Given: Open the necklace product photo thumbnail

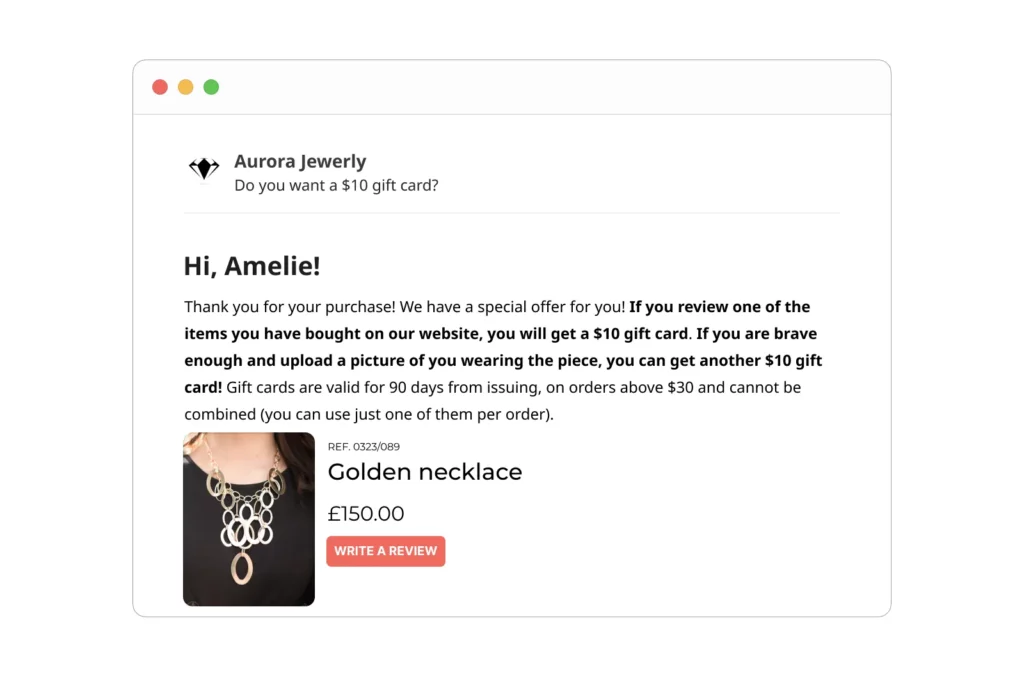Looking at the screenshot, I should tap(248, 518).
